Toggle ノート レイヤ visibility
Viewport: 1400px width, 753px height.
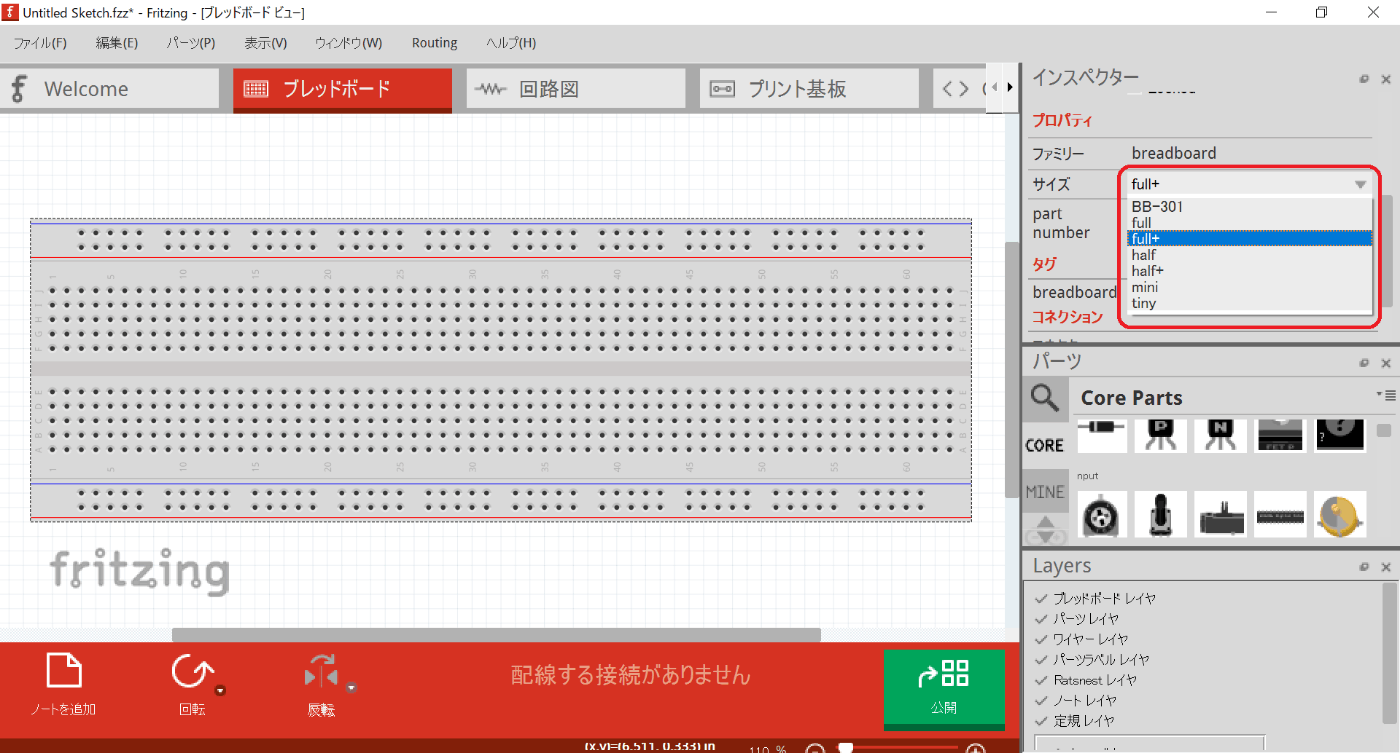(x=1041, y=700)
